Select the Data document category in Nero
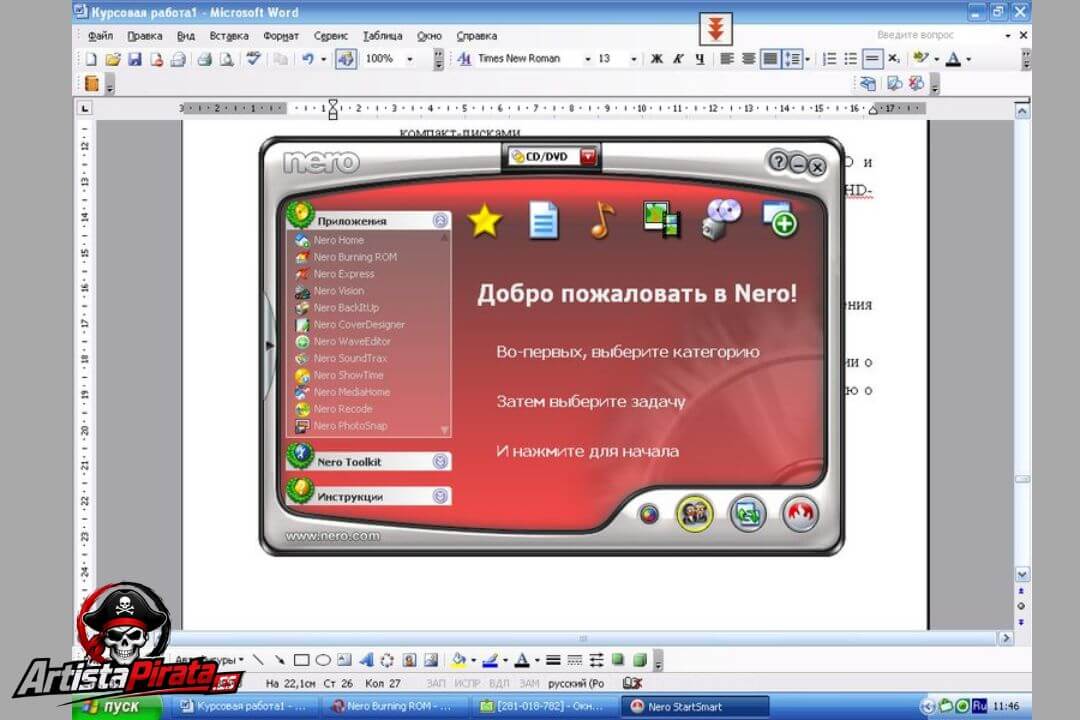 click(x=543, y=221)
